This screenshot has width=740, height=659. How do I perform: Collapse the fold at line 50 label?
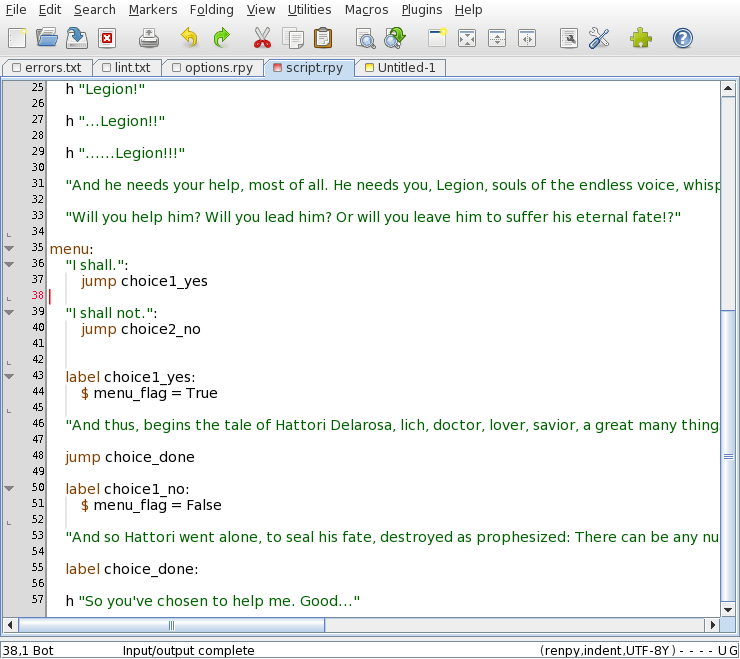[9, 488]
